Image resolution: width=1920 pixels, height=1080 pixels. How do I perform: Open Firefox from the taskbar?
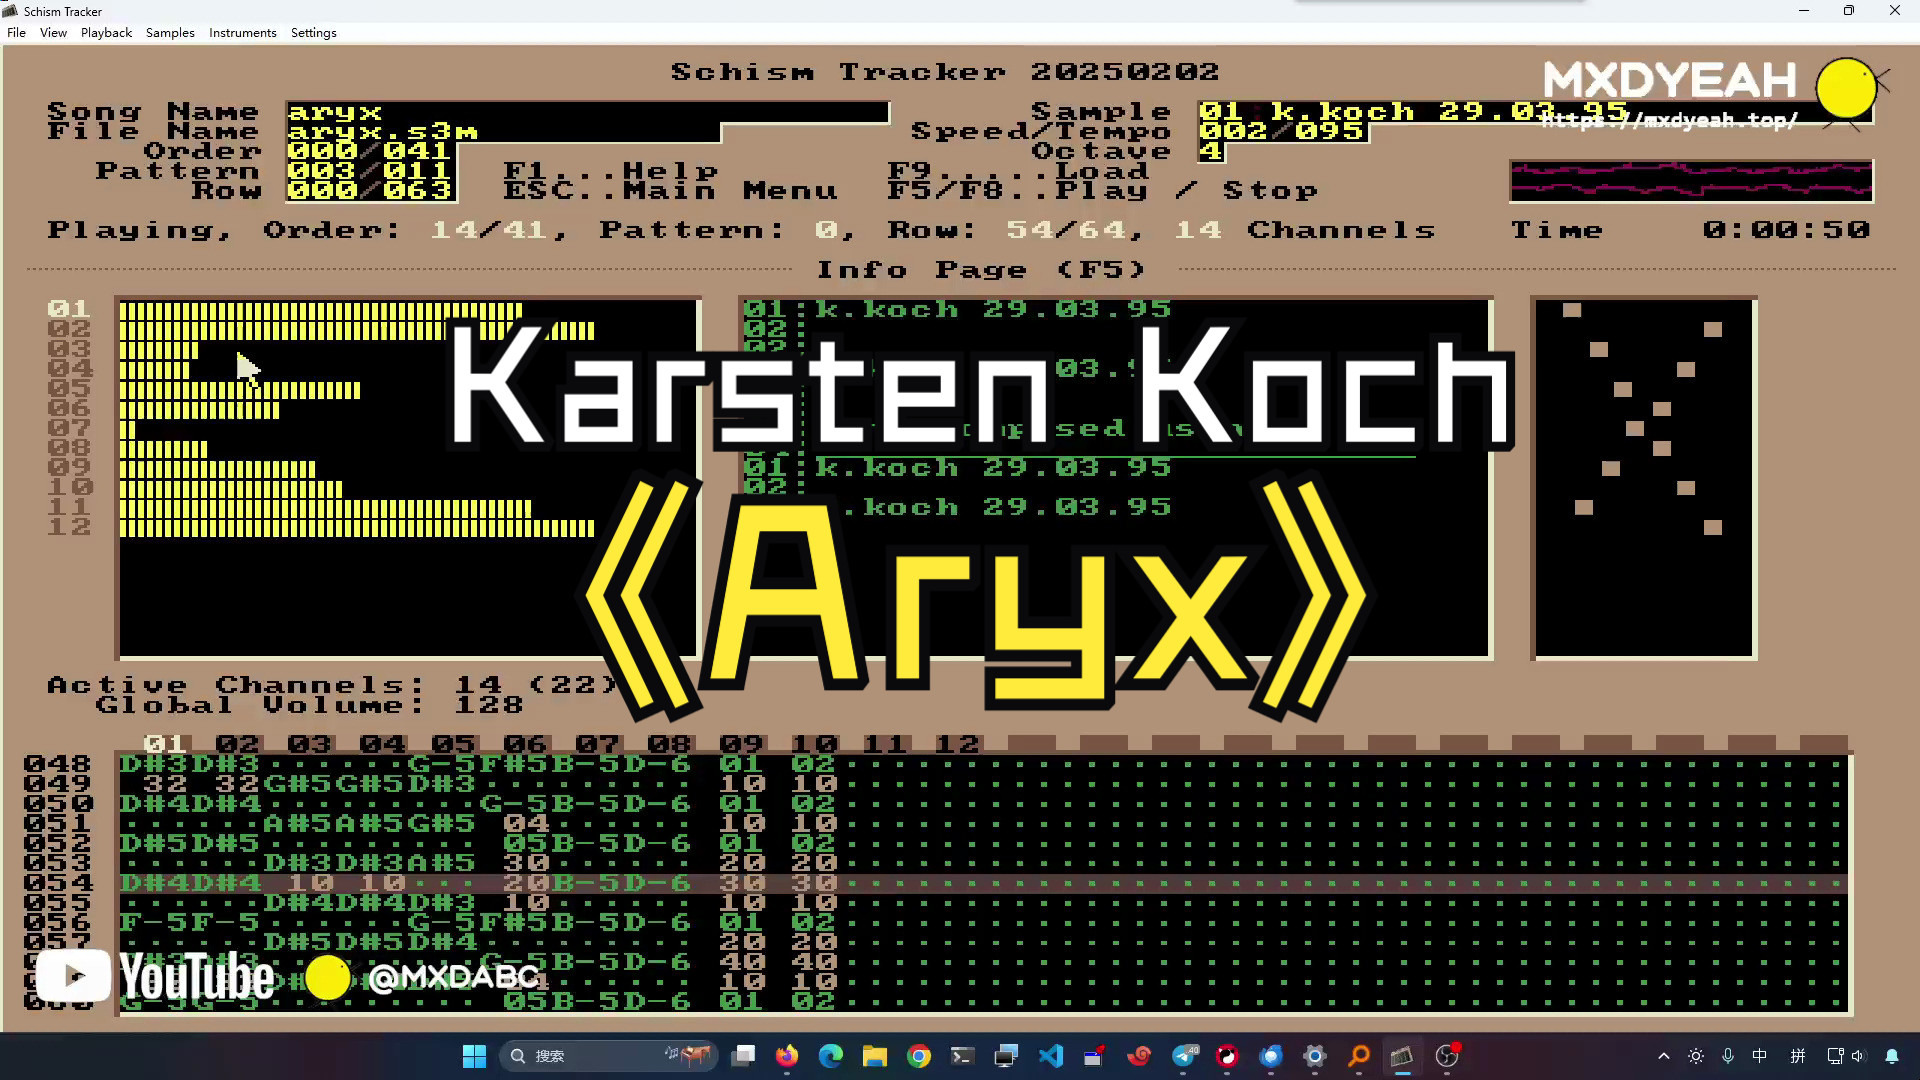click(x=787, y=1056)
